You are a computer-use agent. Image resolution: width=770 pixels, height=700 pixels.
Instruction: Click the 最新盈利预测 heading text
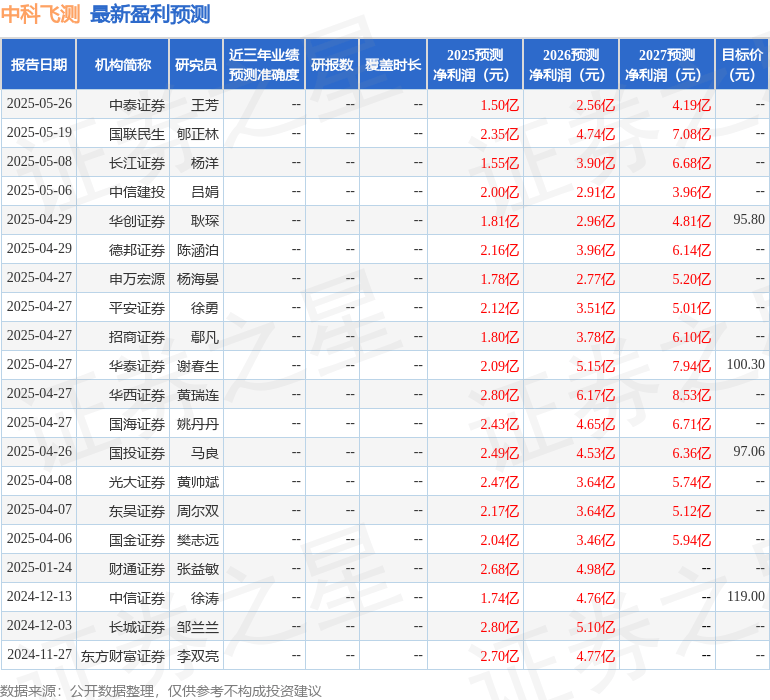click(150, 14)
